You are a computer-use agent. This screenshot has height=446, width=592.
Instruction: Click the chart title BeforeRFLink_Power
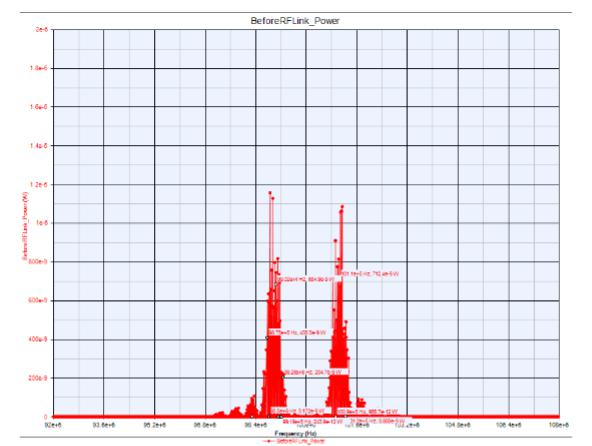295,21
